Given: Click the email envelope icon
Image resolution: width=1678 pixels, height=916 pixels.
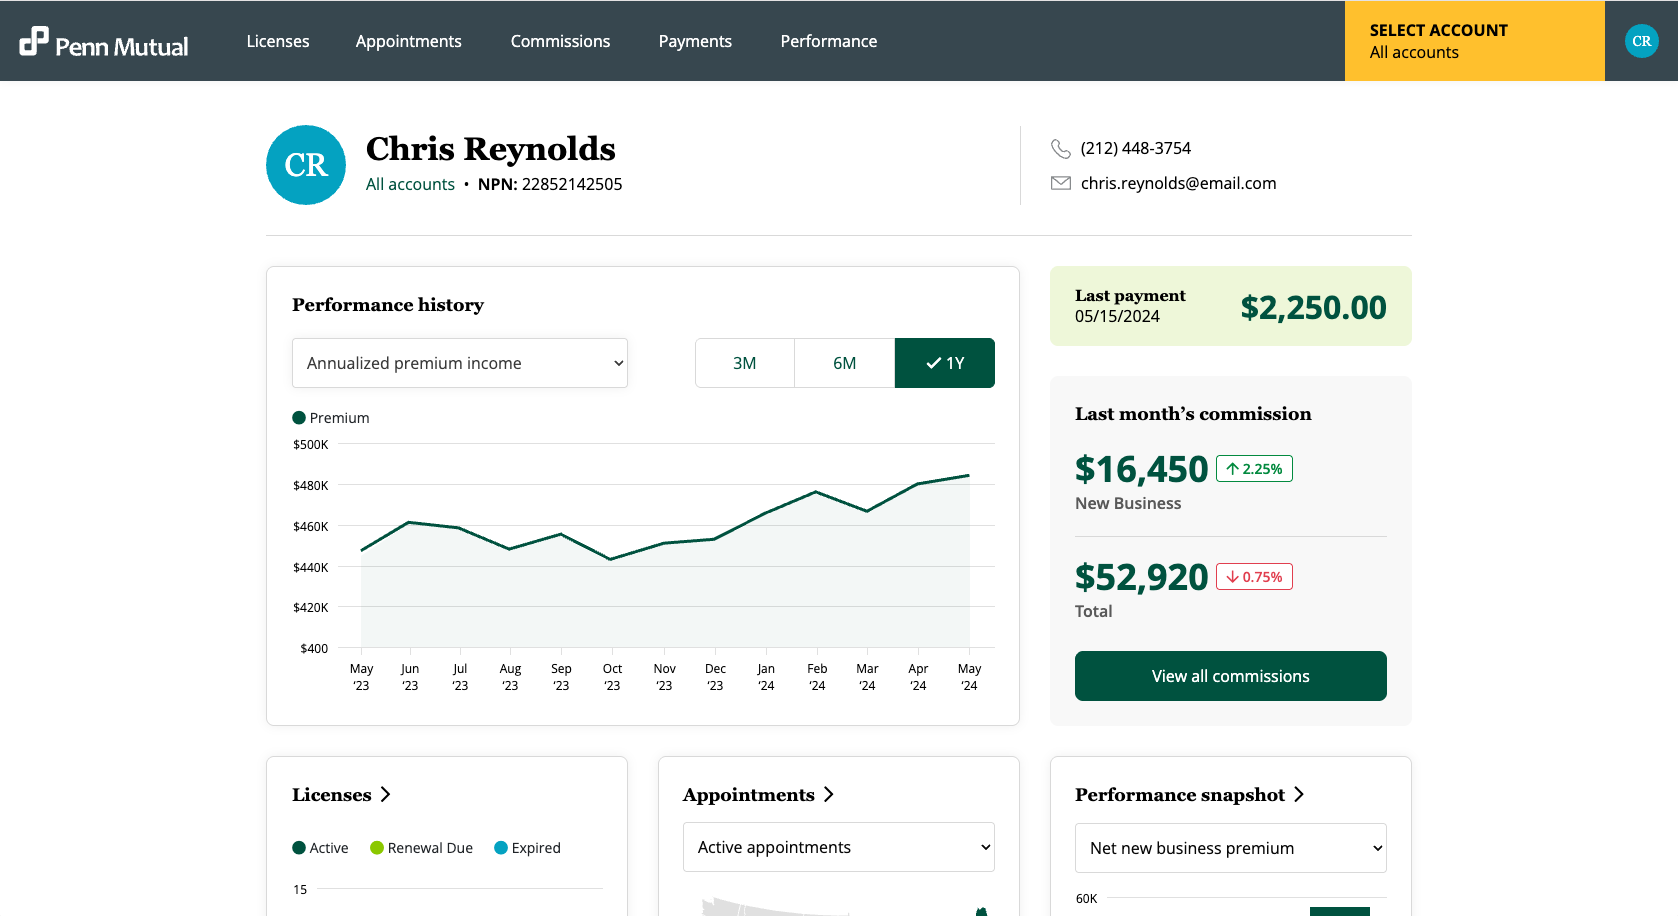Looking at the screenshot, I should [1061, 183].
